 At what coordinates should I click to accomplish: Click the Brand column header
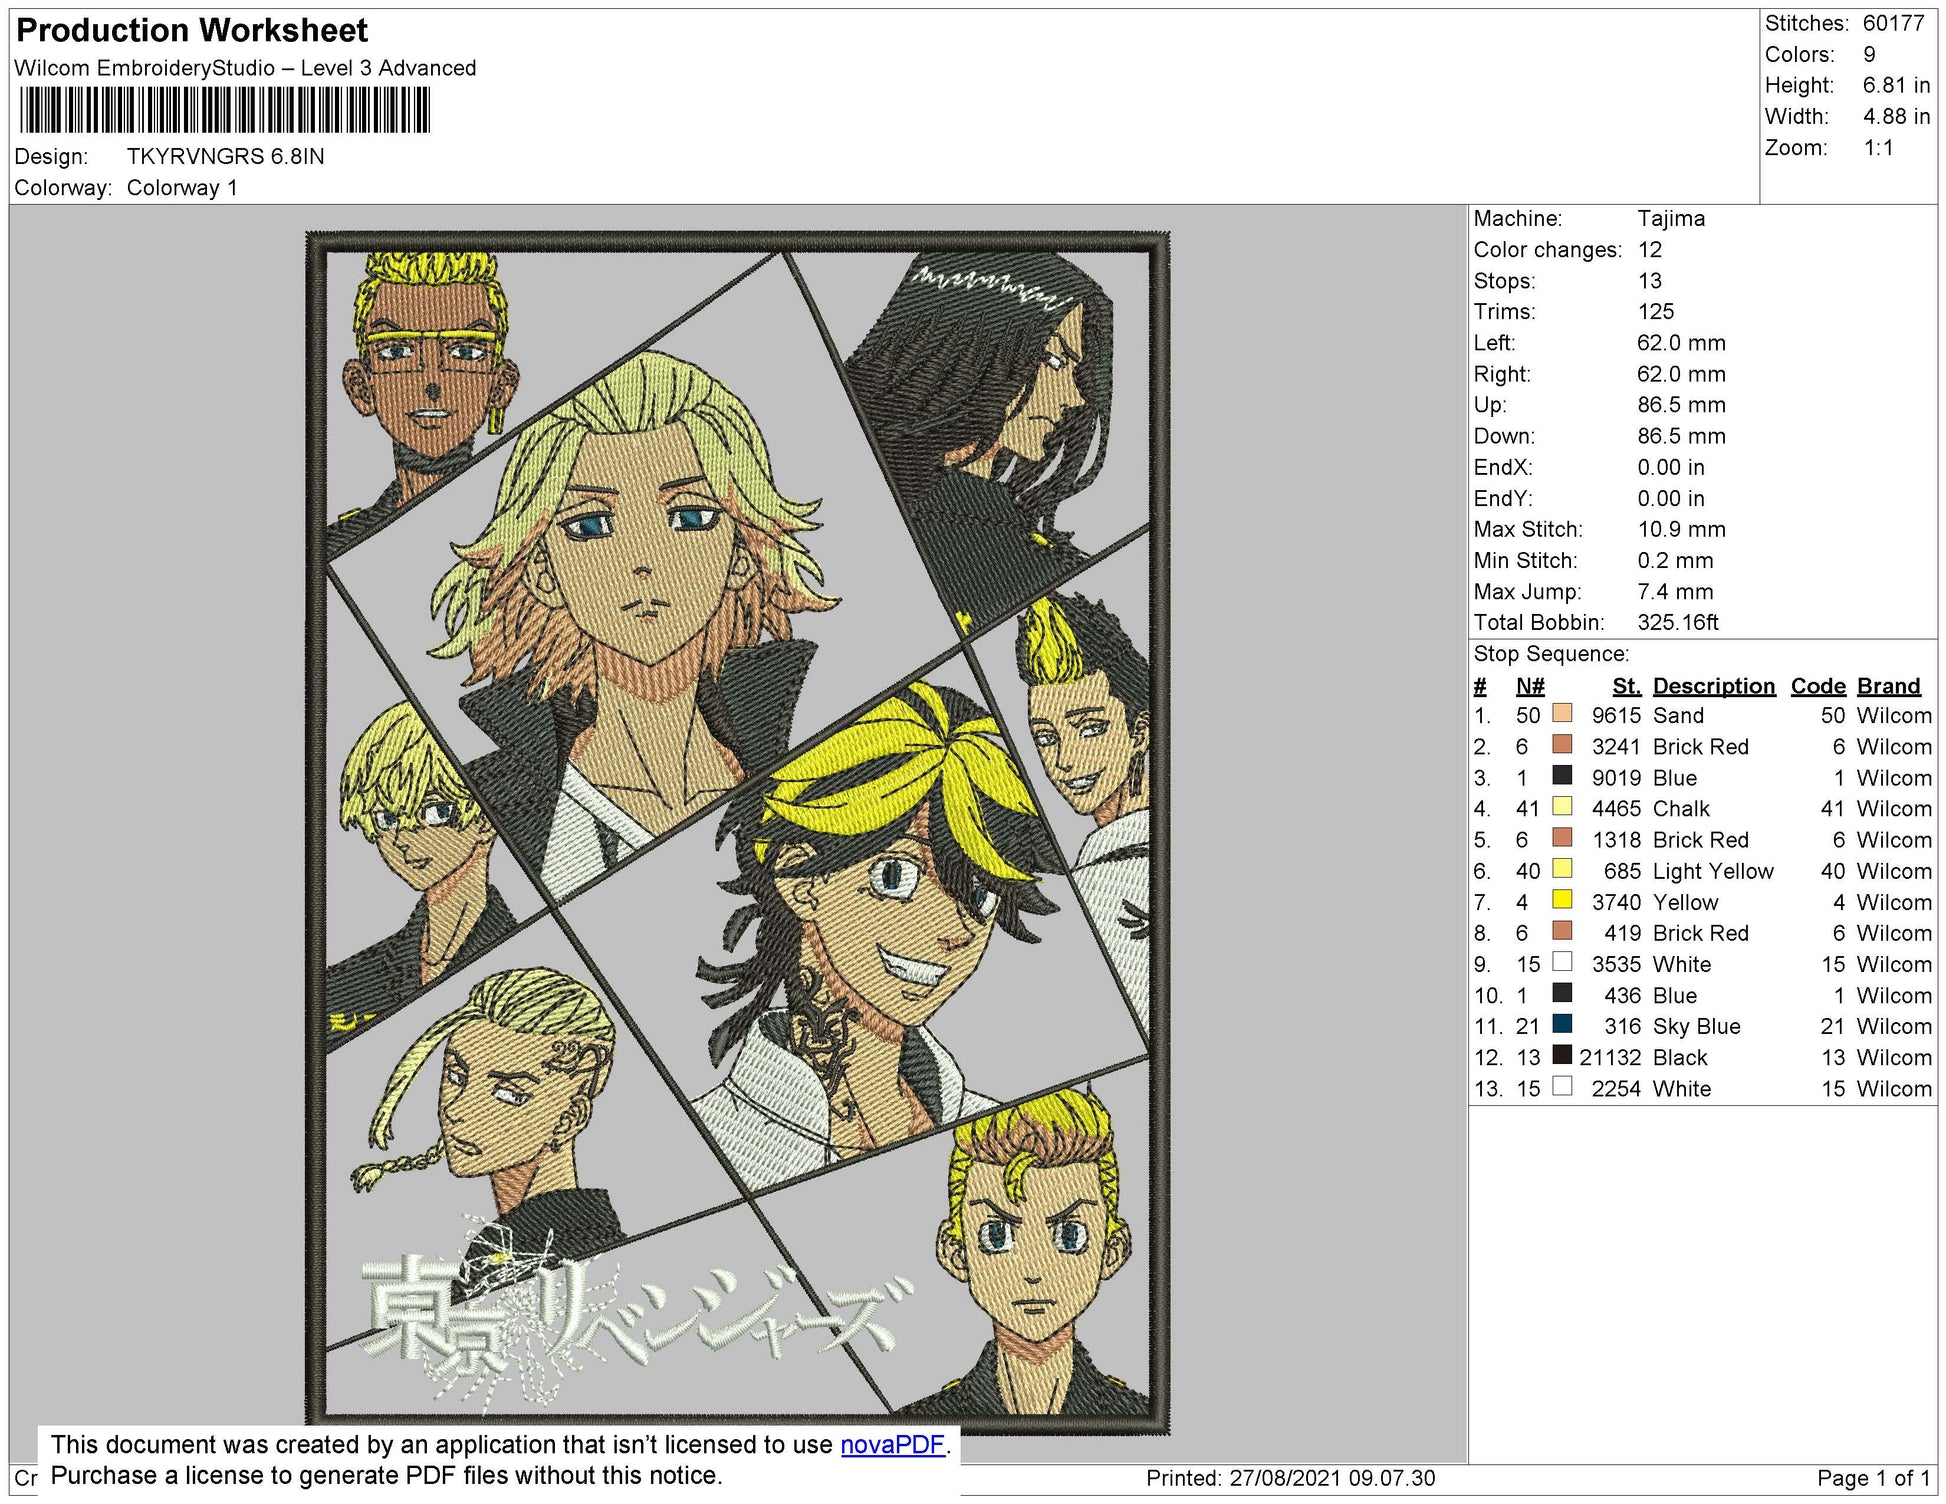click(x=1888, y=686)
